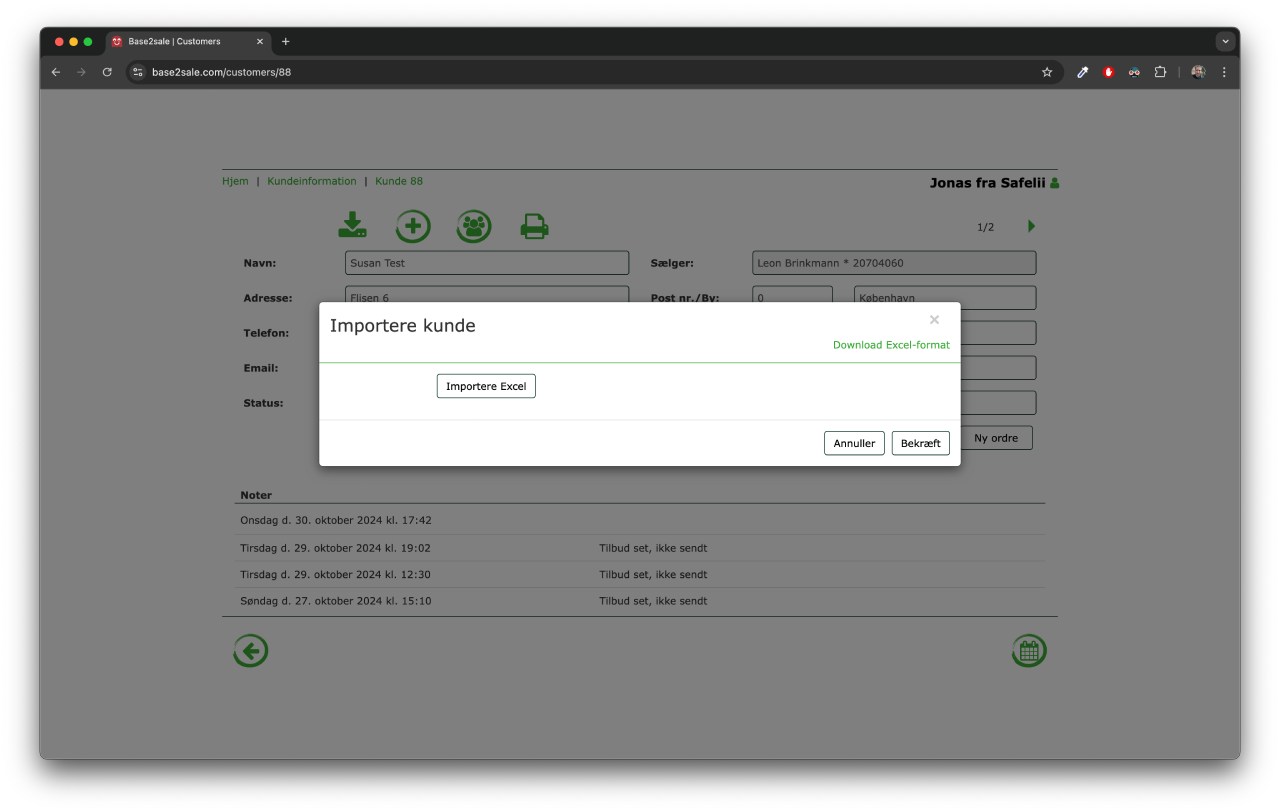Close the Importere kunde dialog
Image resolution: width=1280 pixels, height=812 pixels.
(934, 320)
